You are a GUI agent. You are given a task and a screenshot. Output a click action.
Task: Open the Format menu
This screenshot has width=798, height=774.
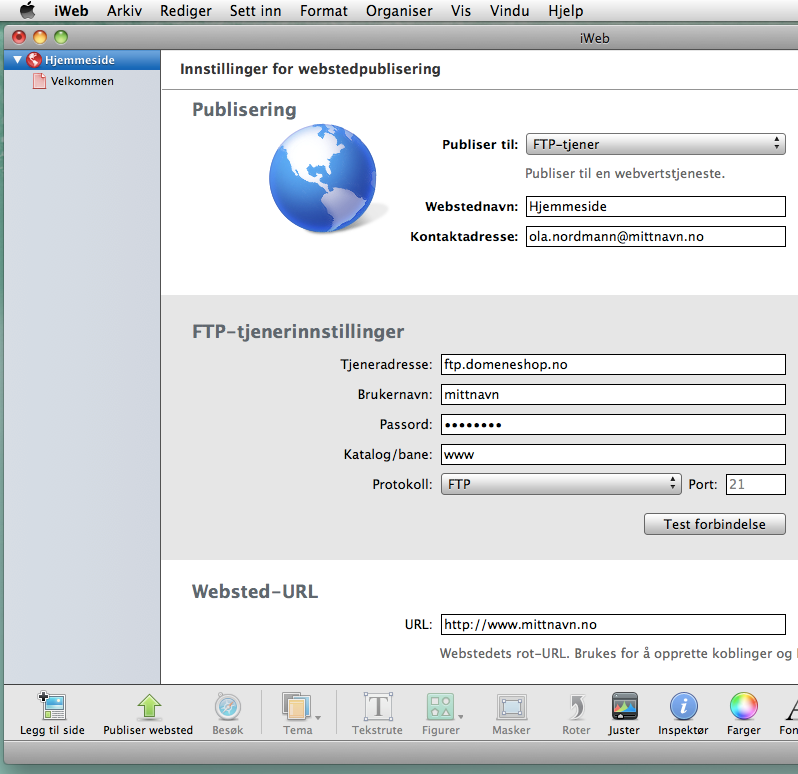tap(324, 11)
